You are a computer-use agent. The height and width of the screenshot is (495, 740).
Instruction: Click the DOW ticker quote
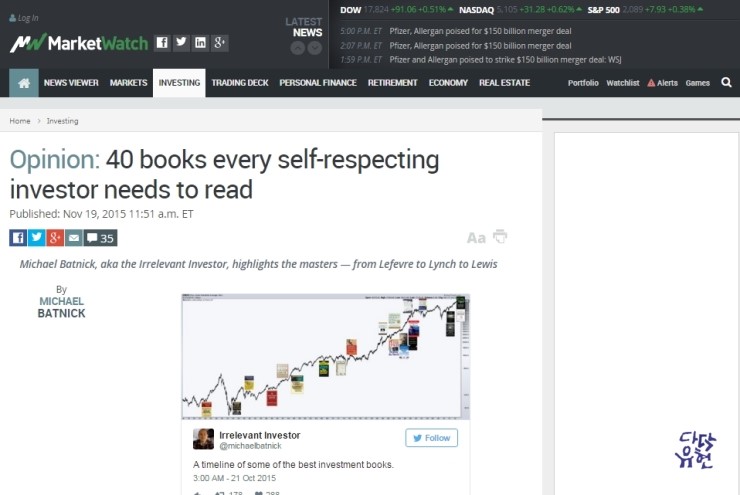tap(396, 10)
